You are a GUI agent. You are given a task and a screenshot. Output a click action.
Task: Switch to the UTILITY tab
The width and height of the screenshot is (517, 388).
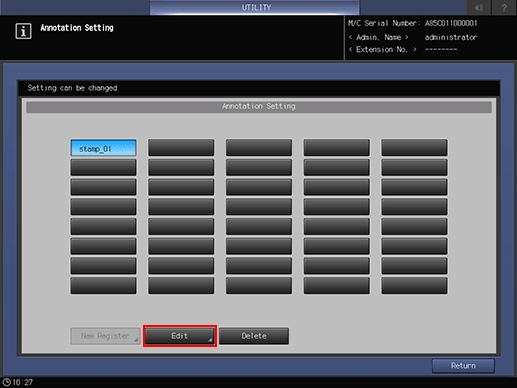[x=255, y=7]
